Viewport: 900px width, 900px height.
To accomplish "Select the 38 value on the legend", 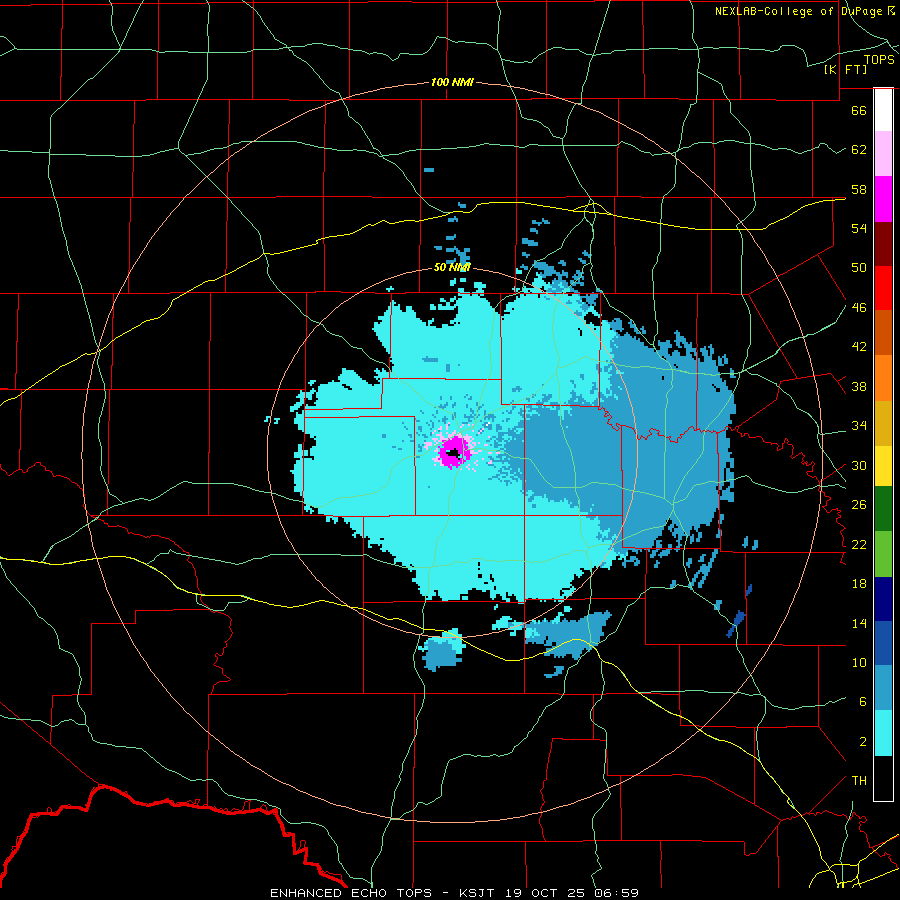I will [859, 386].
